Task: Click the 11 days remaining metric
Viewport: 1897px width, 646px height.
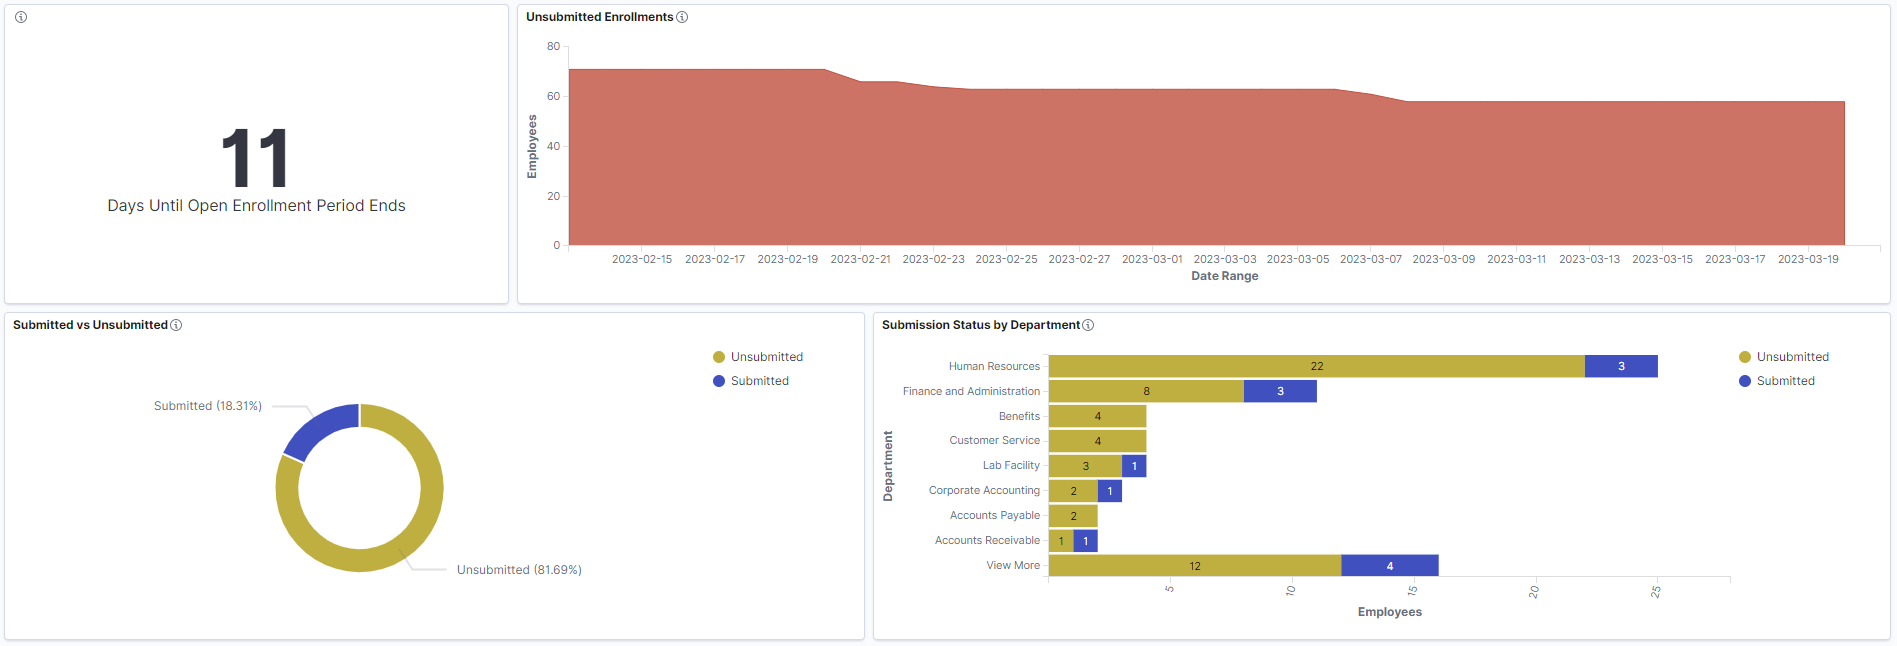Action: pyautogui.click(x=255, y=158)
